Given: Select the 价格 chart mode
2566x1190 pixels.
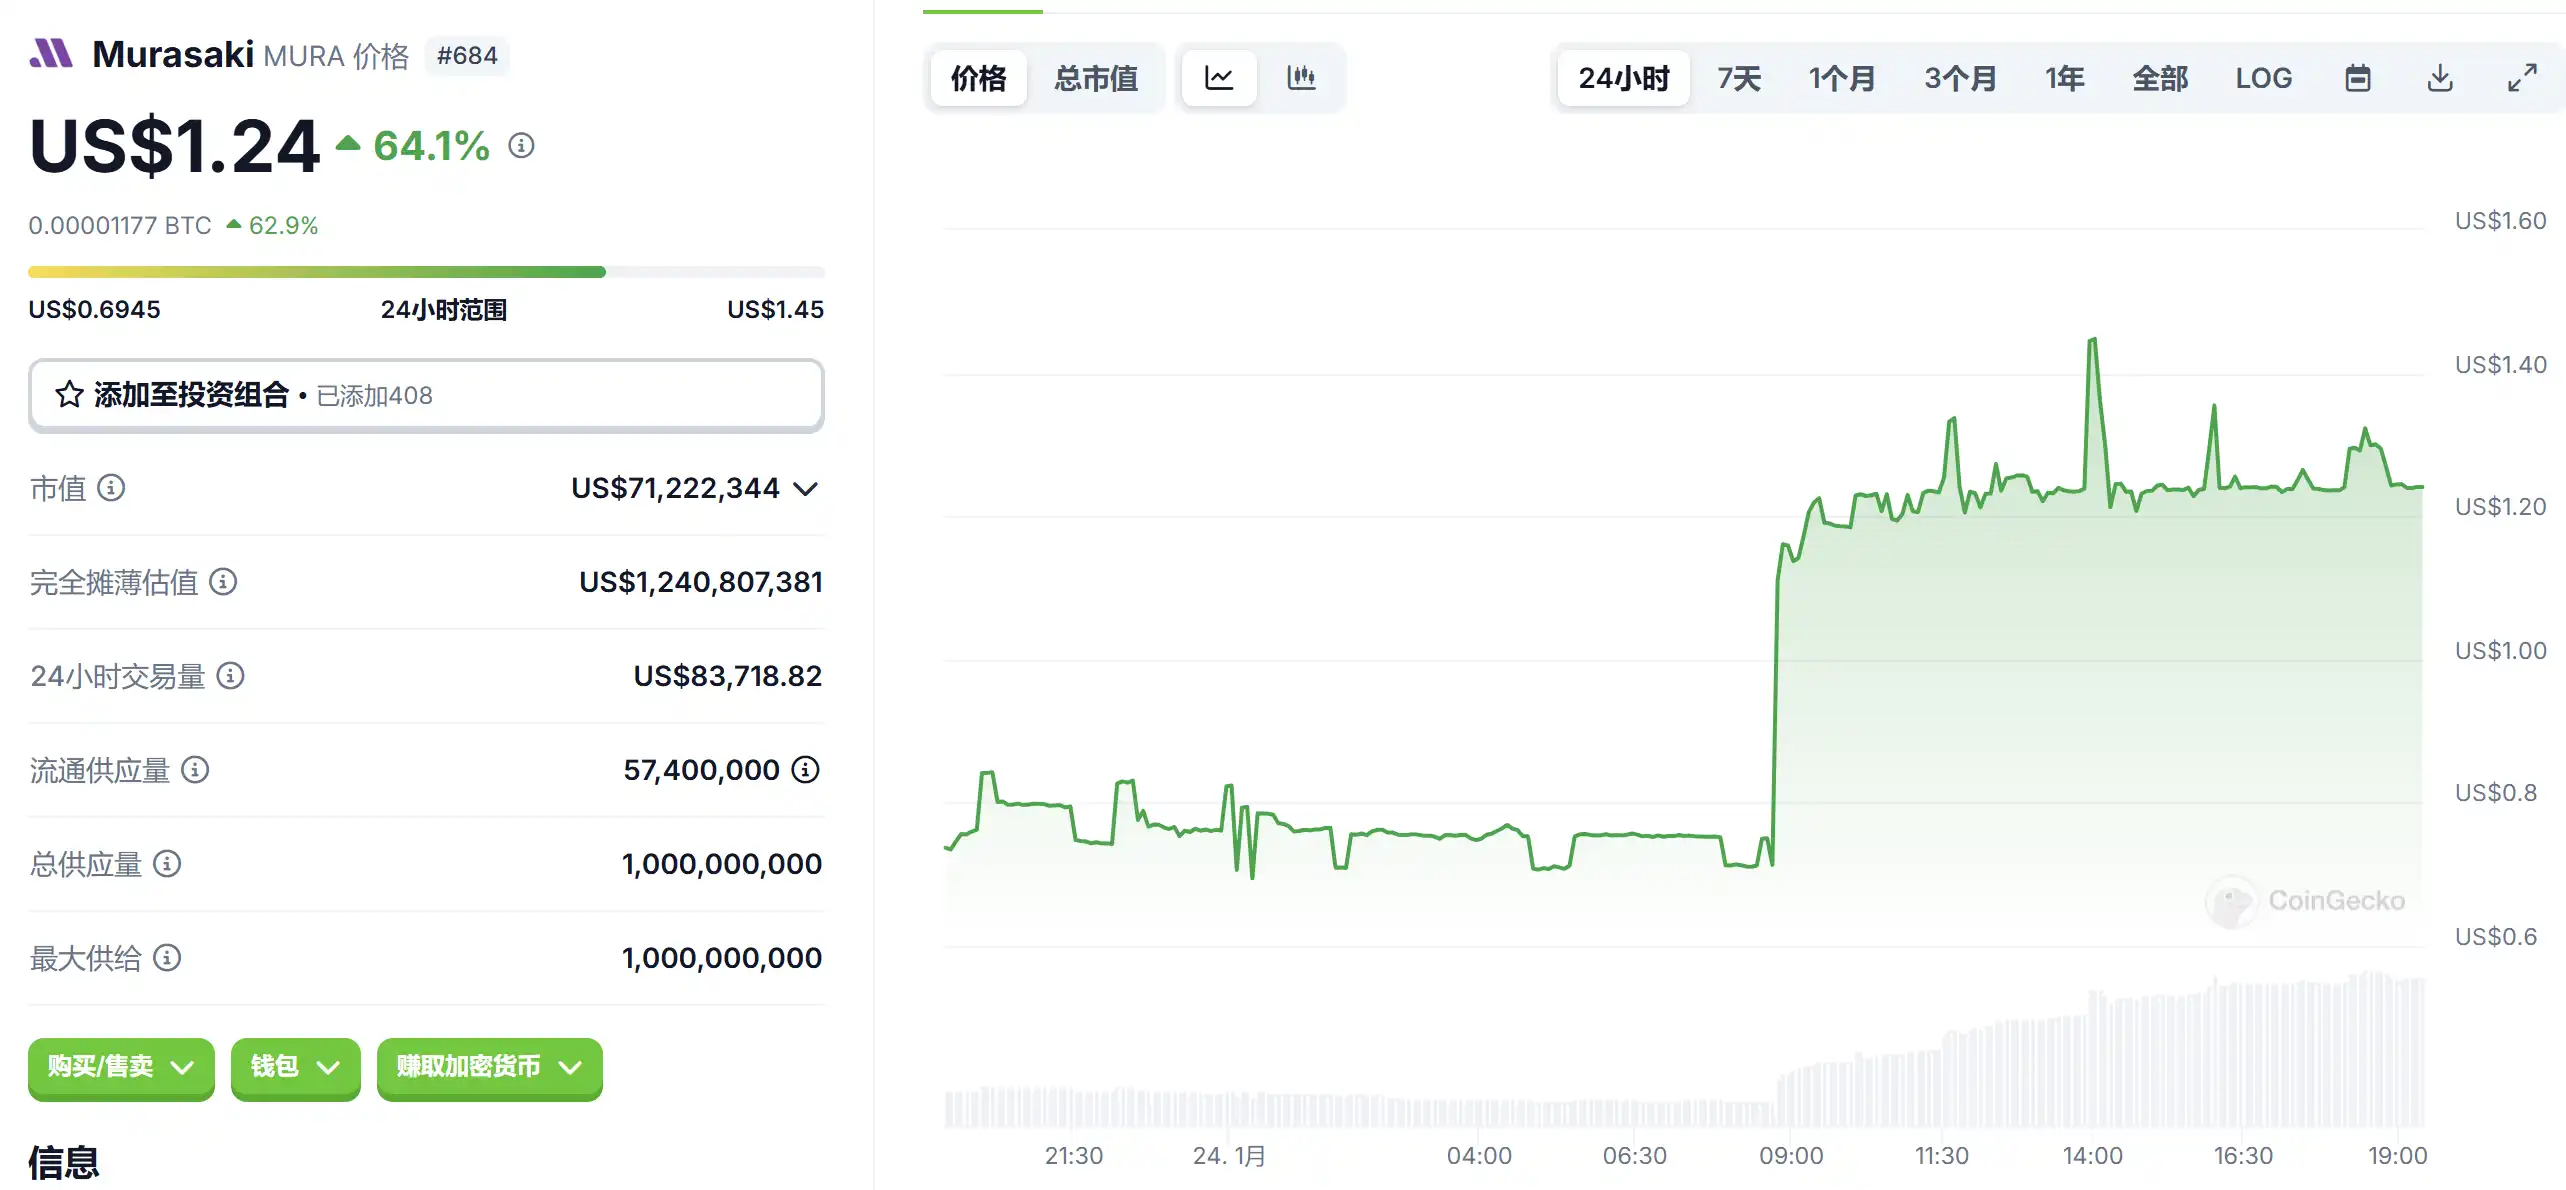Looking at the screenshot, I should 978,78.
